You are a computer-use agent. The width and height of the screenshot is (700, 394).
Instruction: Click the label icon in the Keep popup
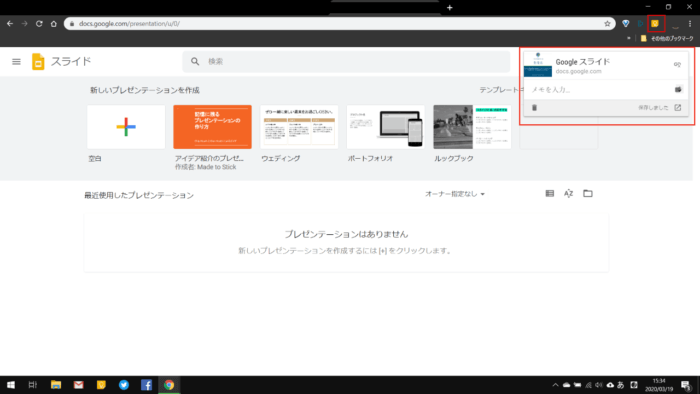pos(677,65)
